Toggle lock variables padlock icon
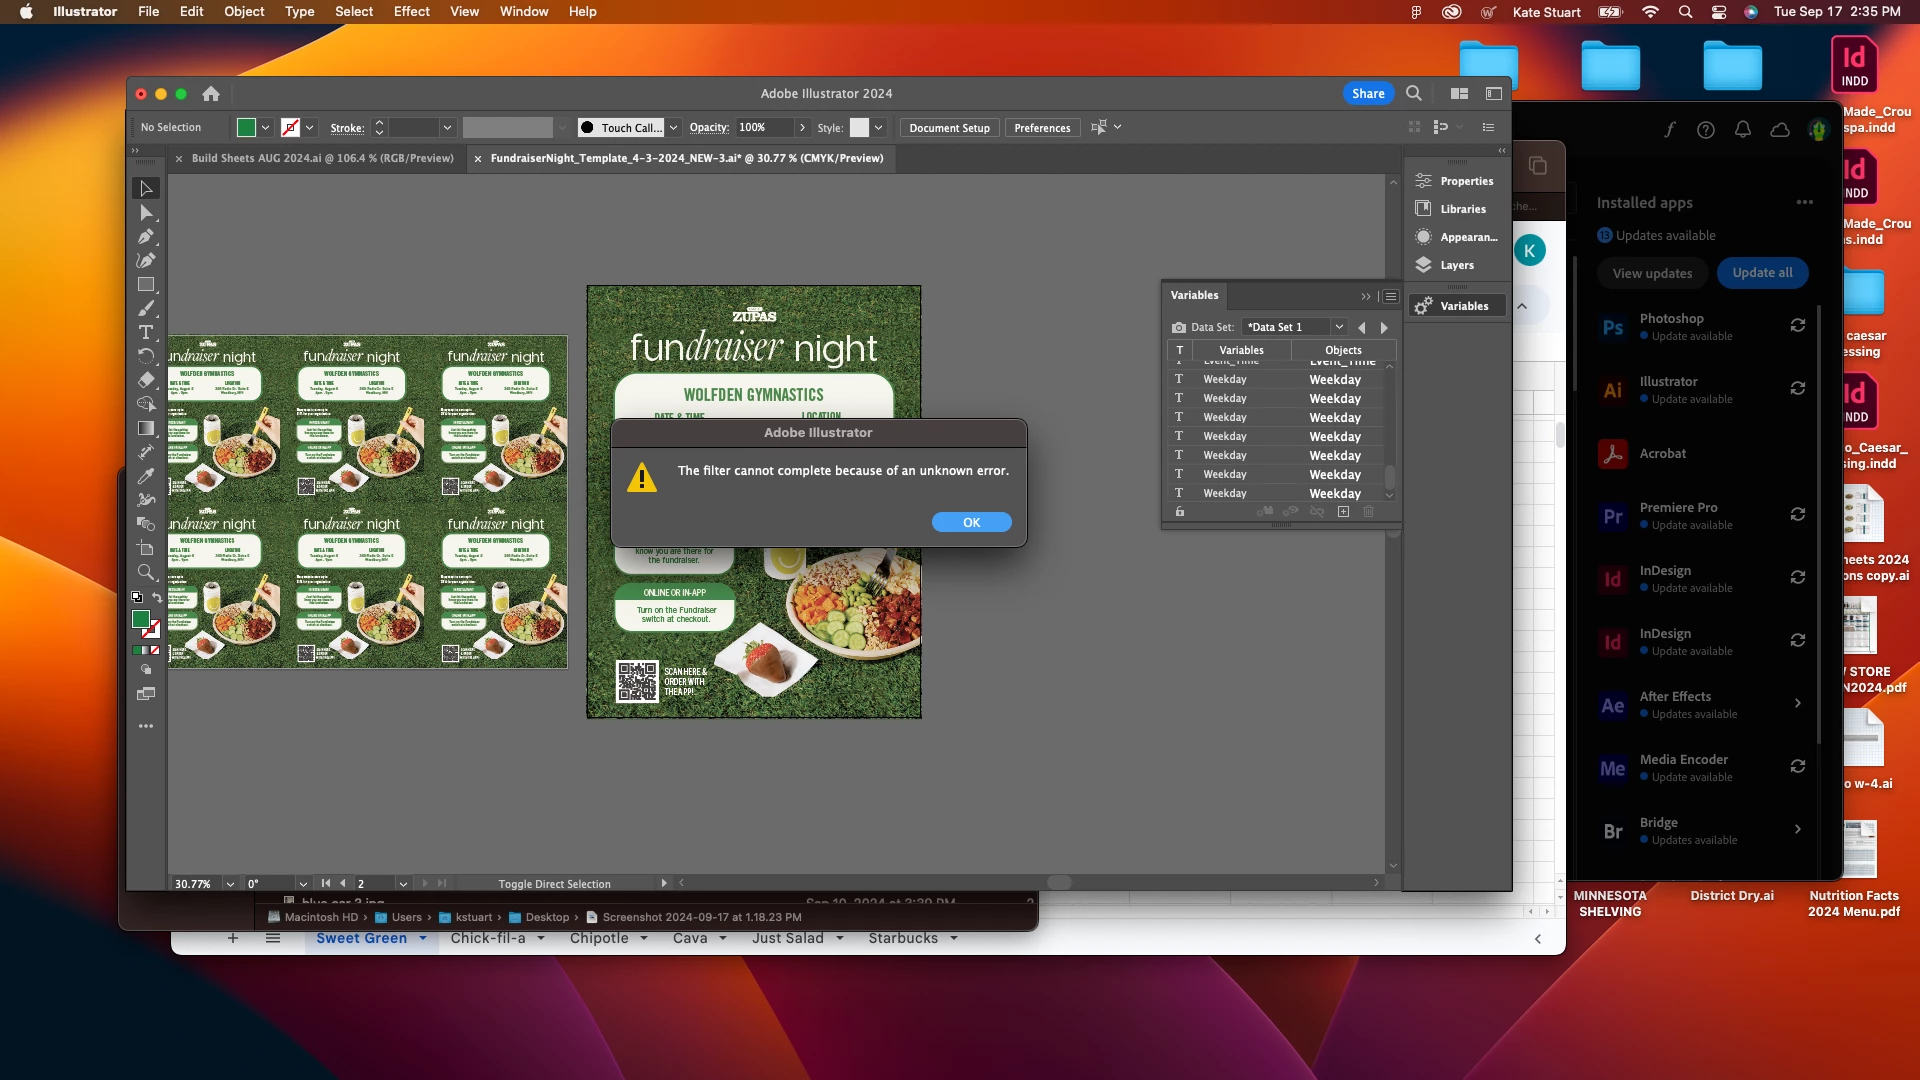 click(1180, 512)
